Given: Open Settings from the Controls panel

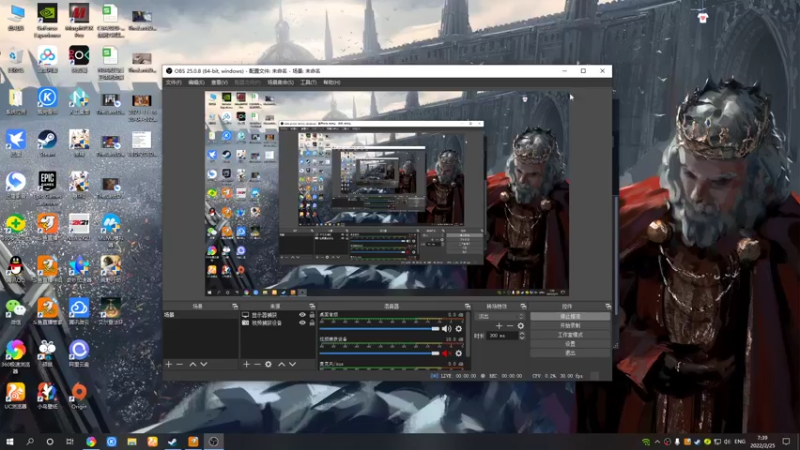Looking at the screenshot, I should pyautogui.click(x=570, y=344).
